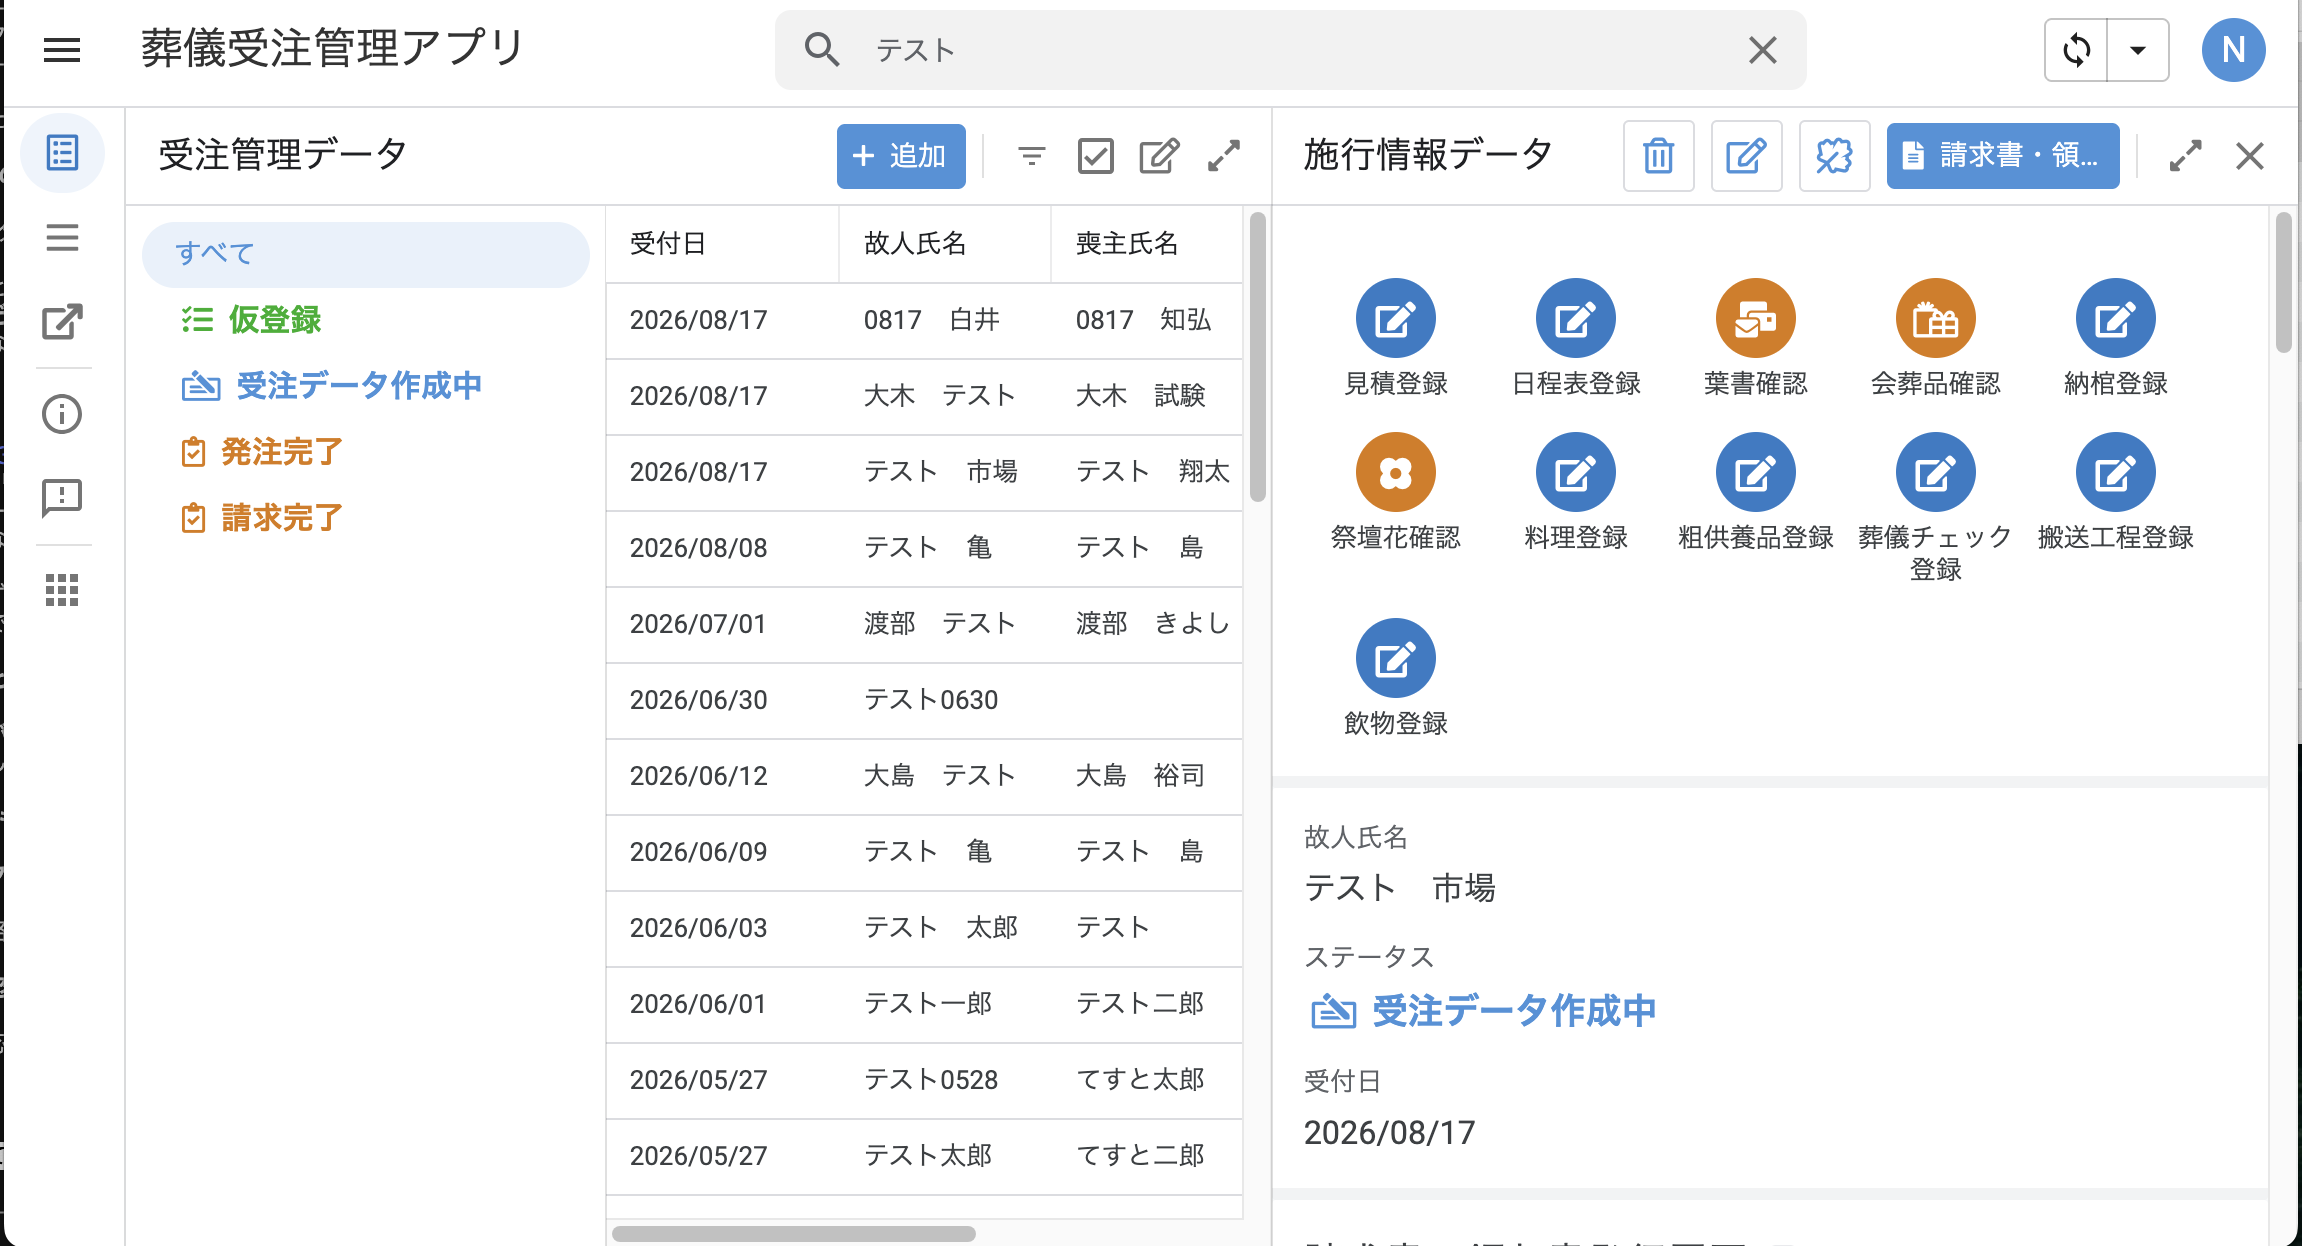Open the hamburger main menu
The width and height of the screenshot is (2302, 1246).
point(62,49)
